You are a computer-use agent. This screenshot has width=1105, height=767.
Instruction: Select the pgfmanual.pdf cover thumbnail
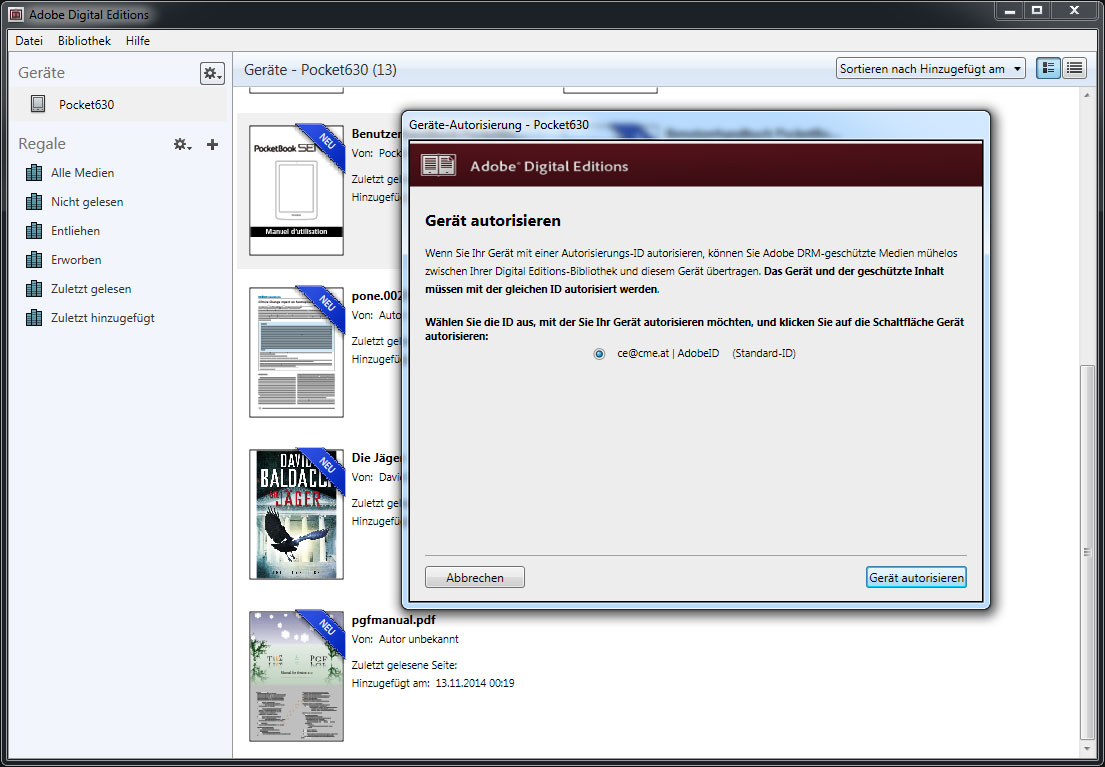[296, 676]
